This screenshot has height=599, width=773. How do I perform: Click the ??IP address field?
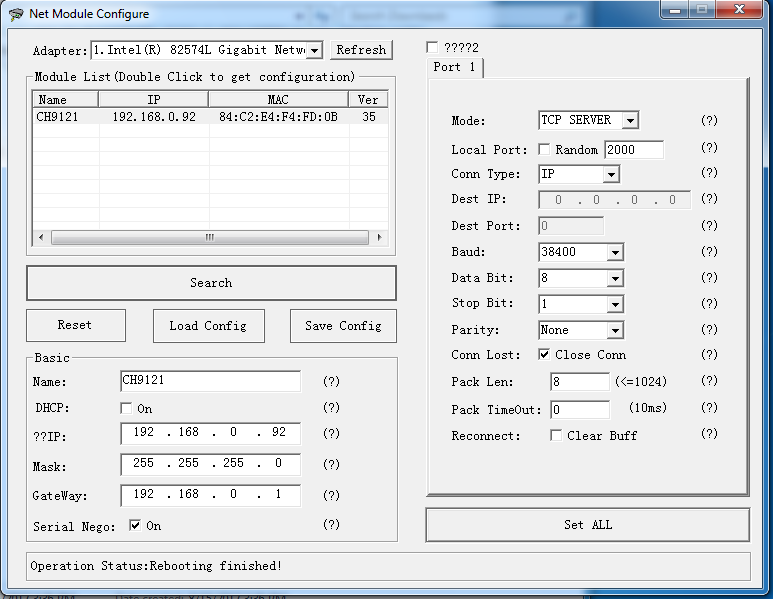pos(211,433)
